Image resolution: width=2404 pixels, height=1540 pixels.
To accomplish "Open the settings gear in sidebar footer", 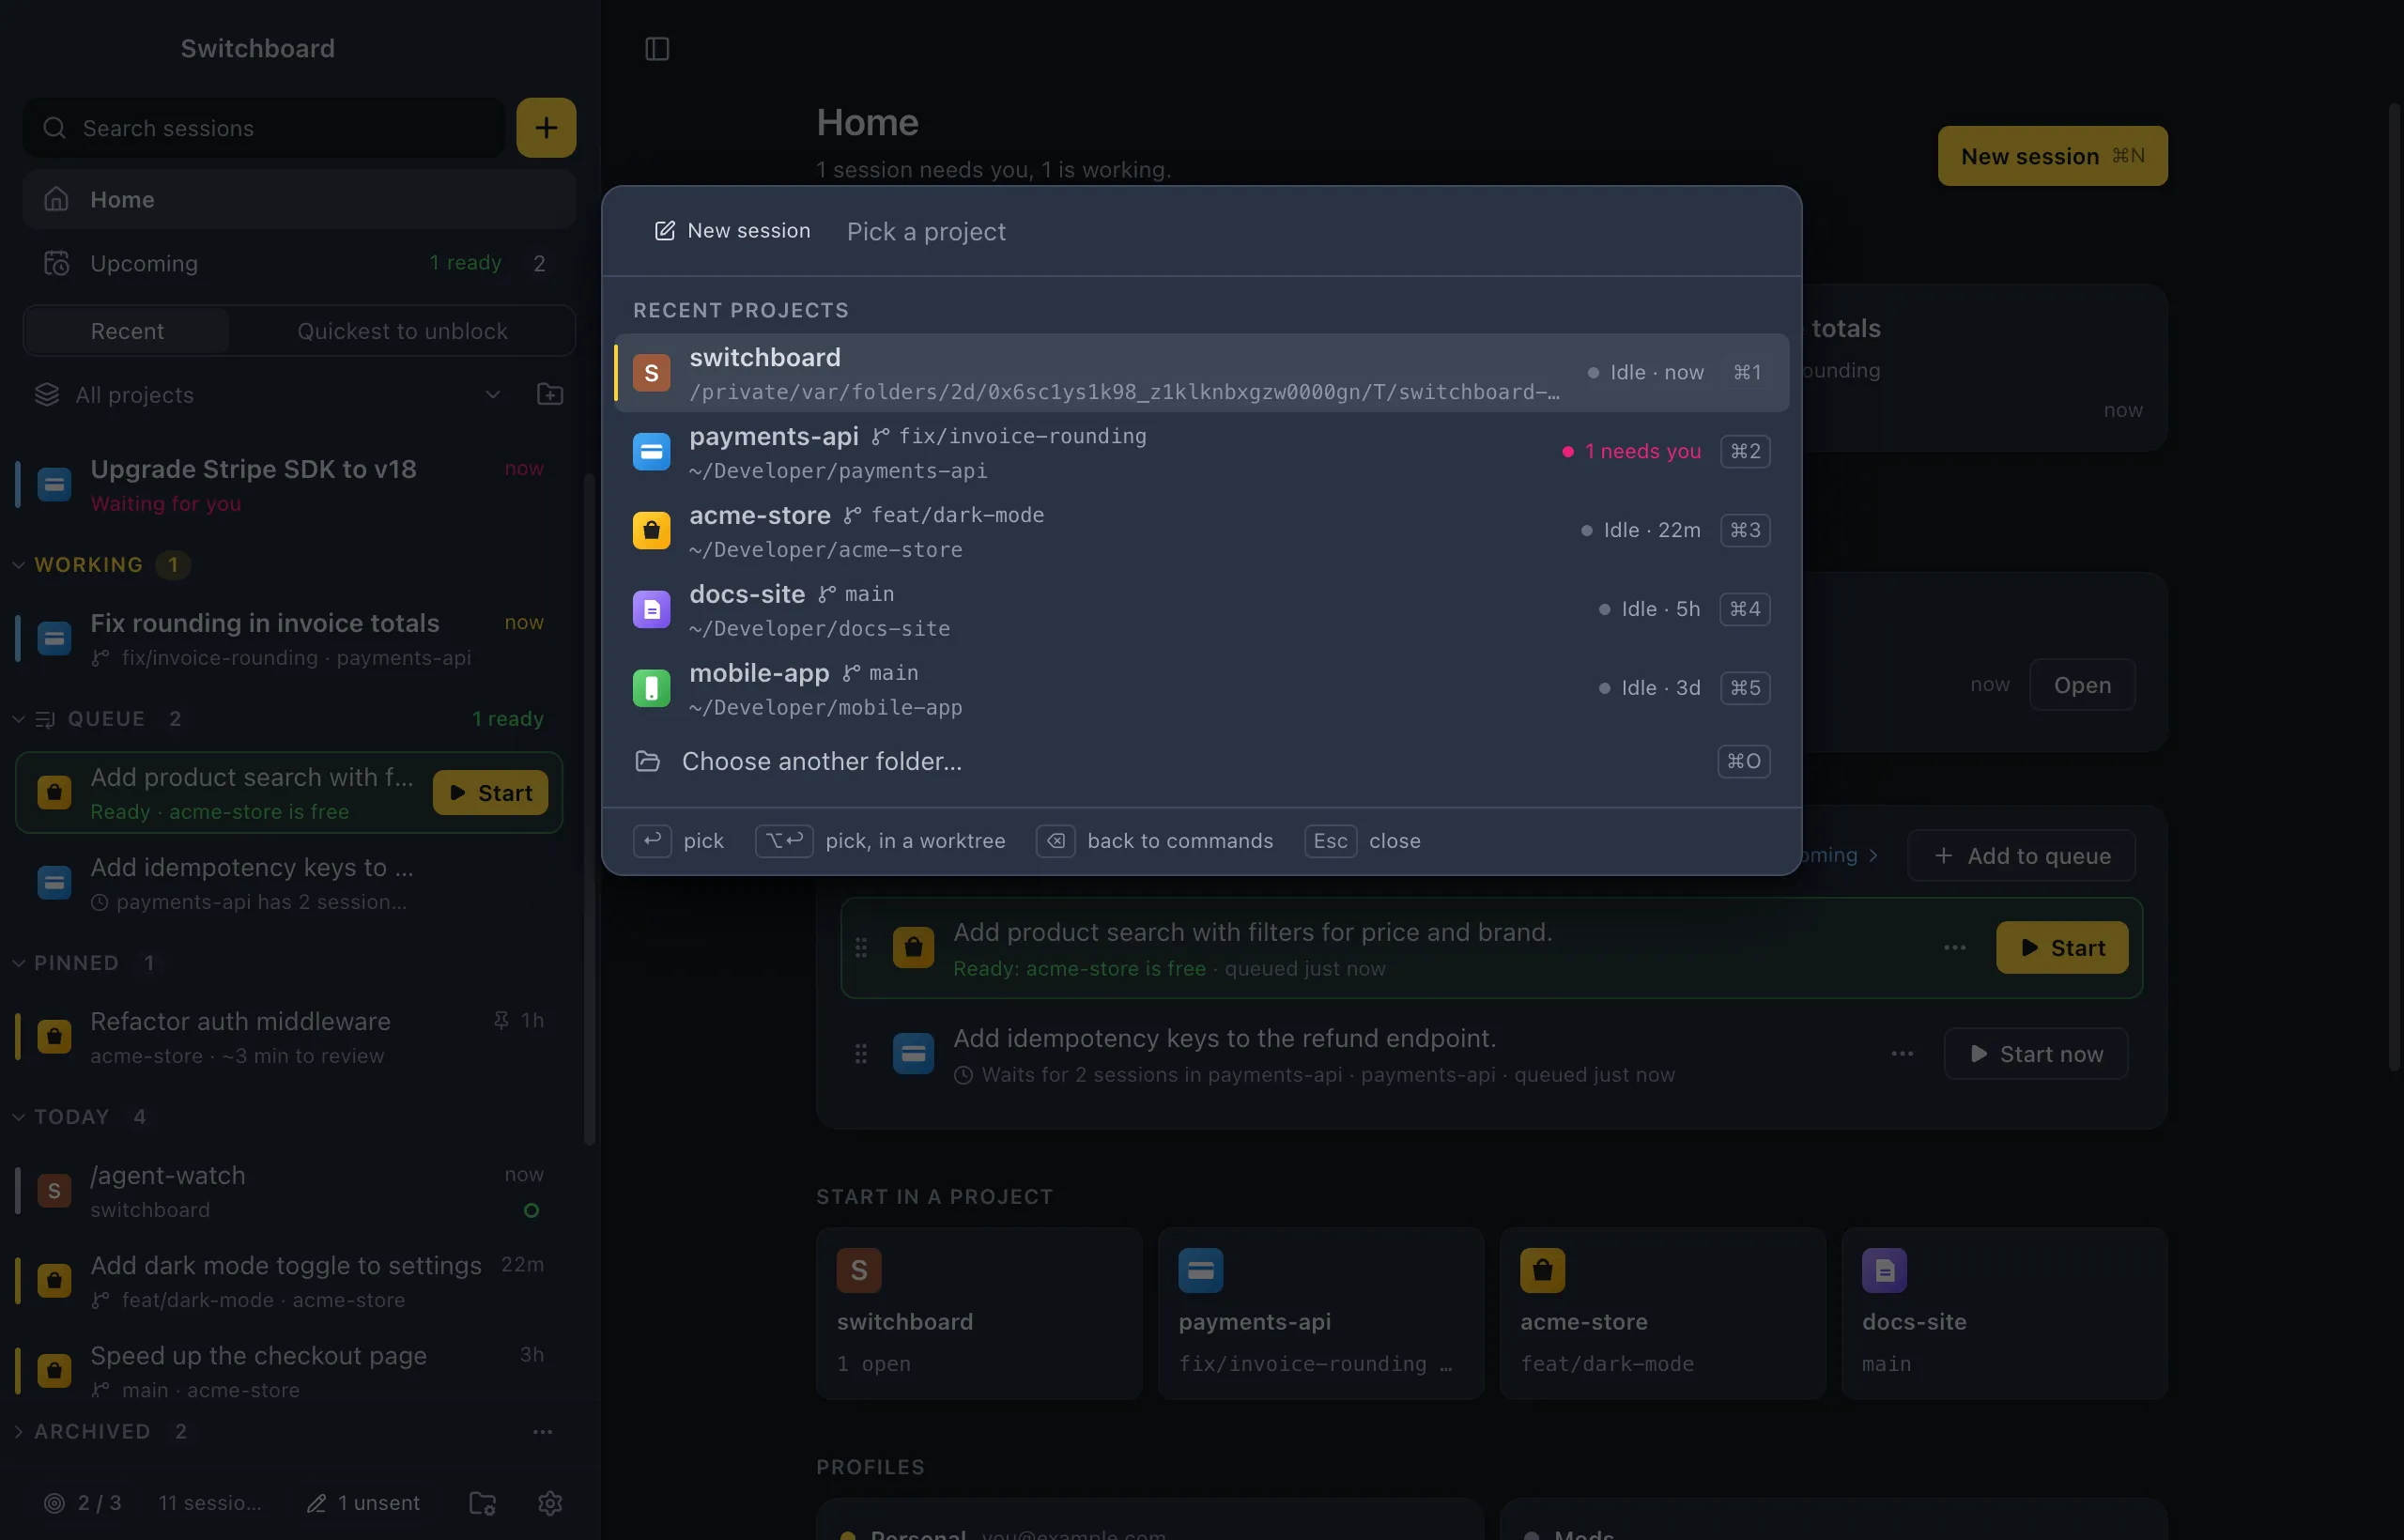I will tap(550, 1502).
